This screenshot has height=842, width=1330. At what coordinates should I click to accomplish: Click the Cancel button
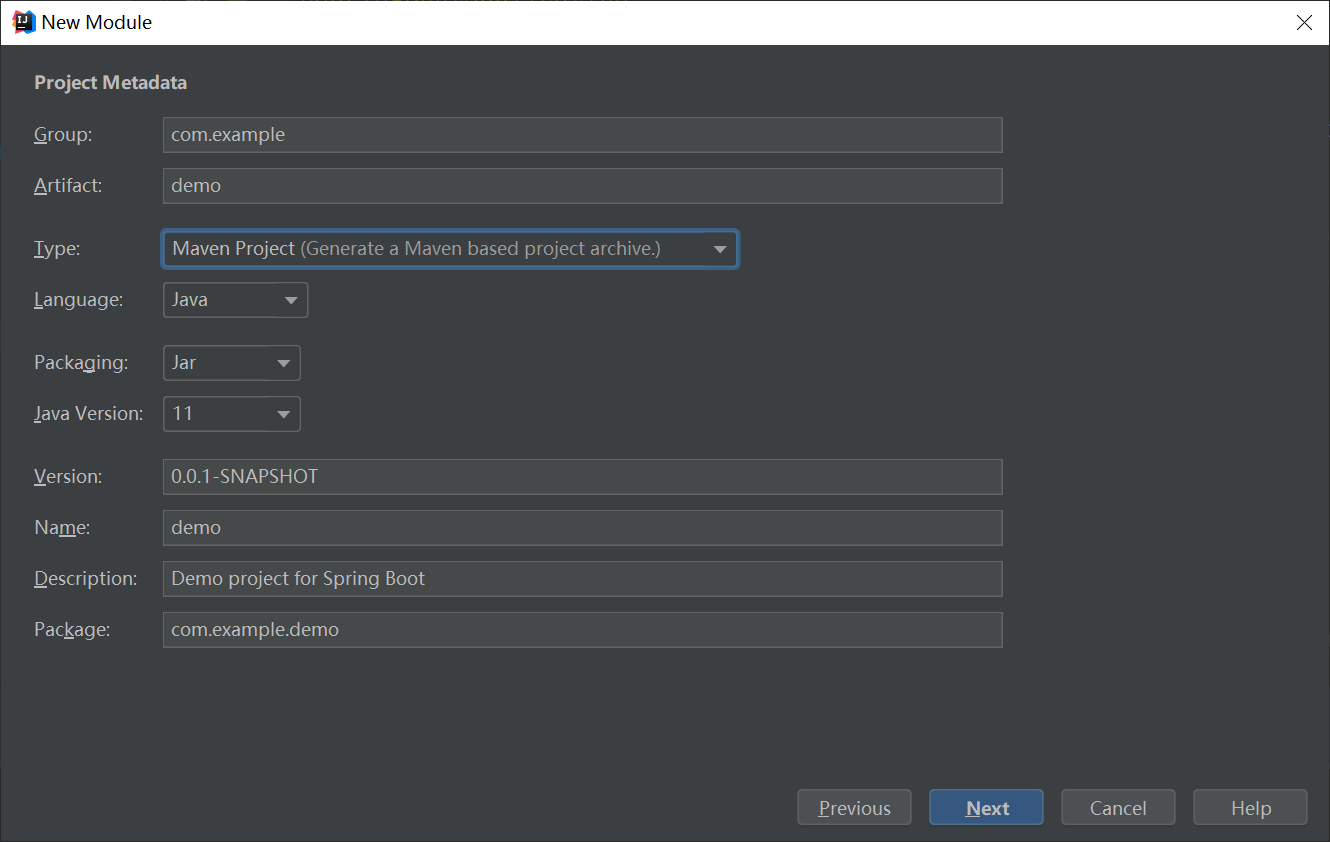pos(1118,808)
